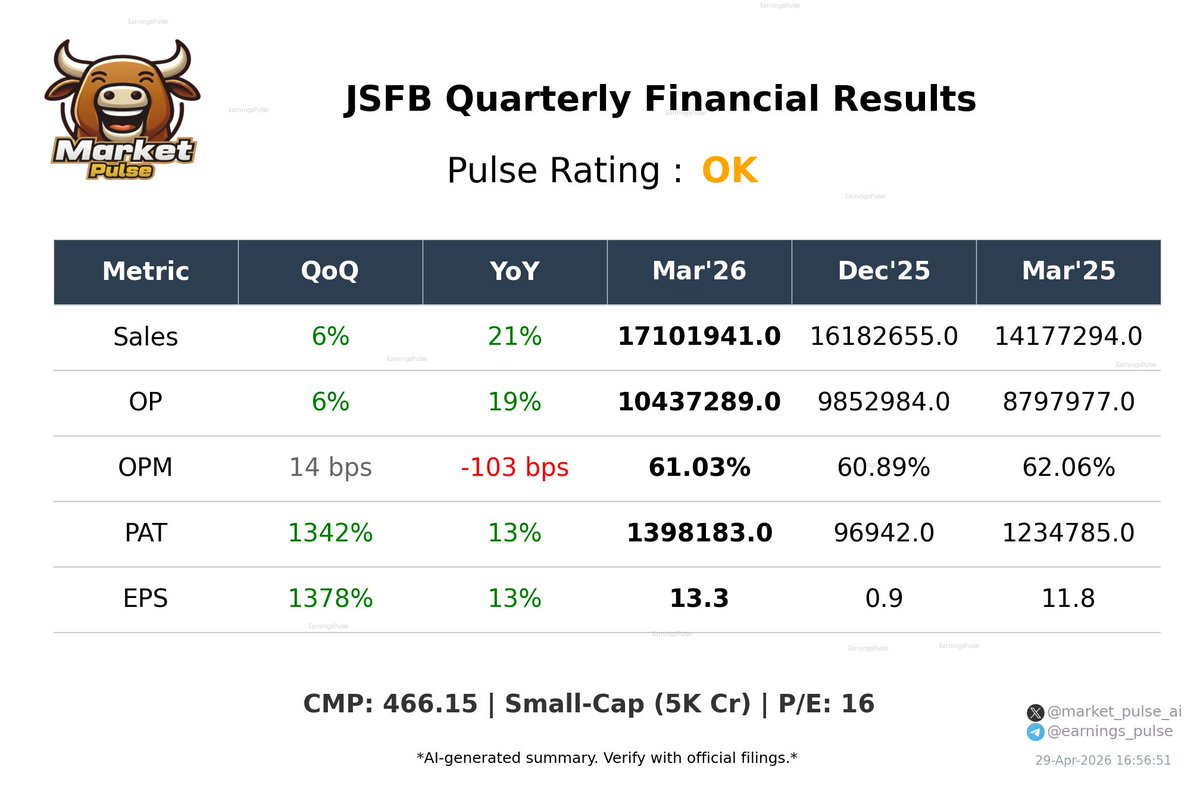The height and width of the screenshot is (785, 1200).
Task: Open the @market_pulse_ai handle
Action: click(1114, 712)
